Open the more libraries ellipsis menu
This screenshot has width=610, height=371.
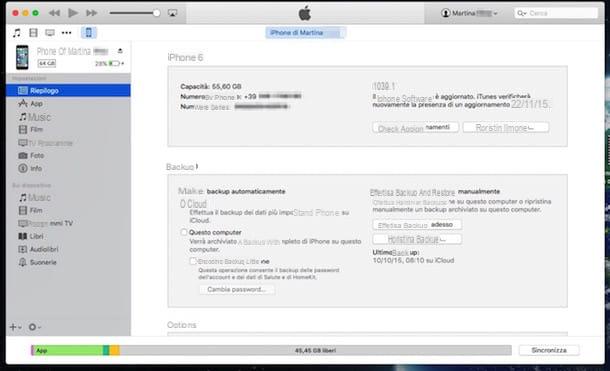pyautogui.click(x=67, y=33)
